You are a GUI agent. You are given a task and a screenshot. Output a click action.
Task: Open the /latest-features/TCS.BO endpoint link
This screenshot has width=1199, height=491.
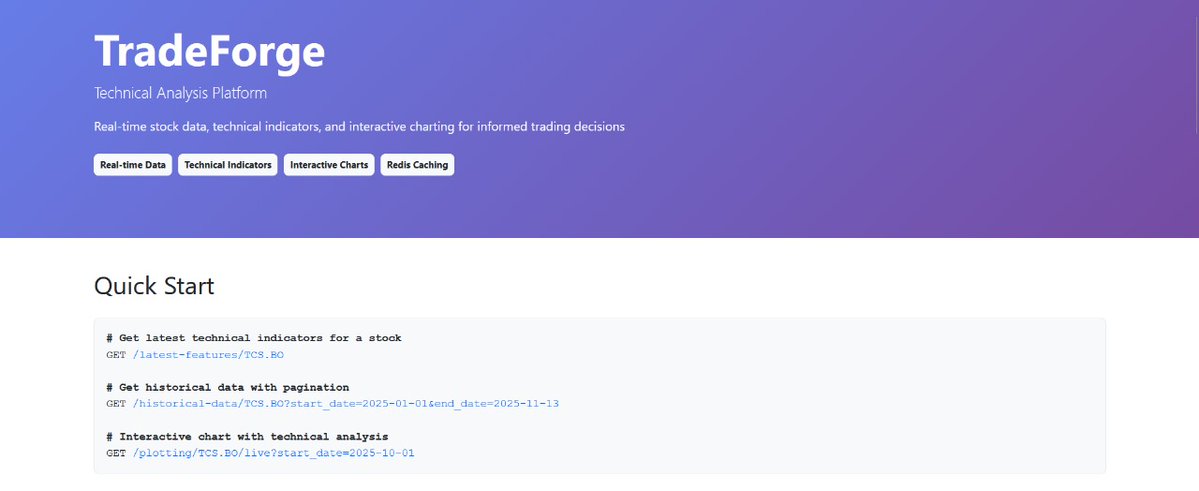coord(208,355)
